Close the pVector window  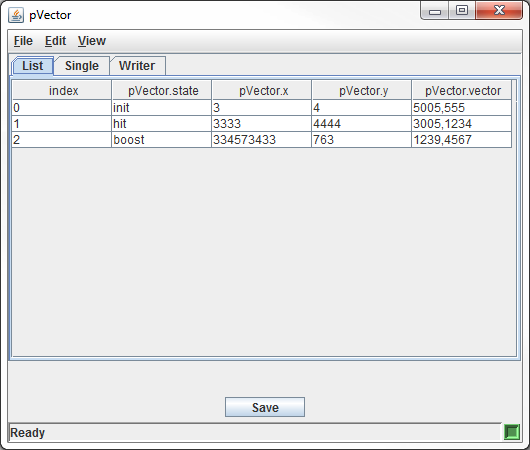[x=499, y=11]
